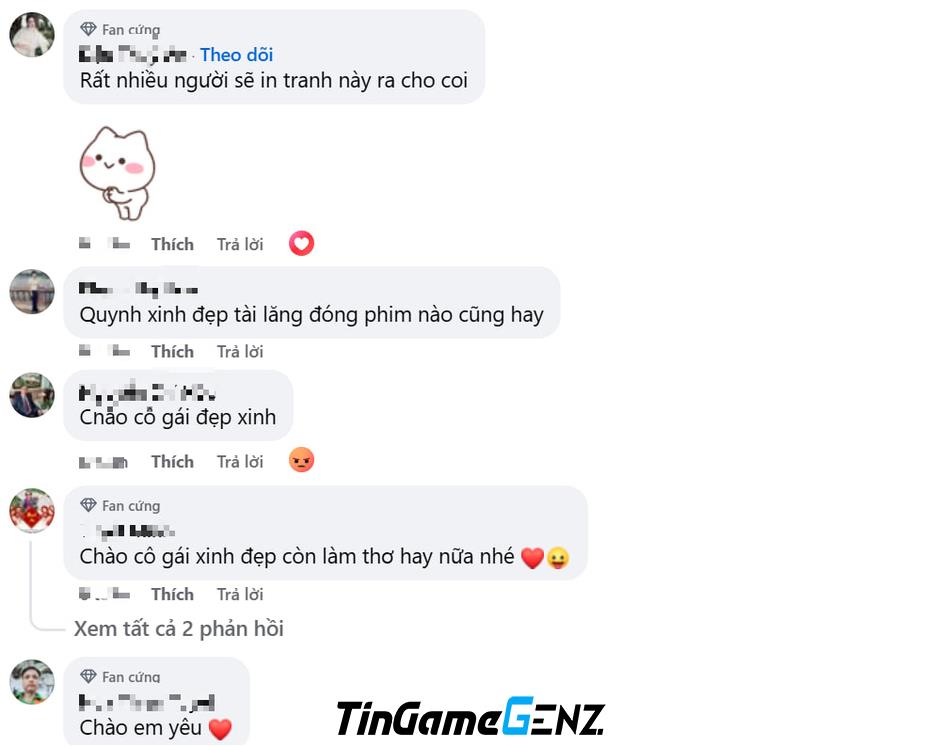Image resolution: width=940 pixels, height=747 pixels.
Task: Open the red-decorated avatar of fourth commenter
Action: 32,511
